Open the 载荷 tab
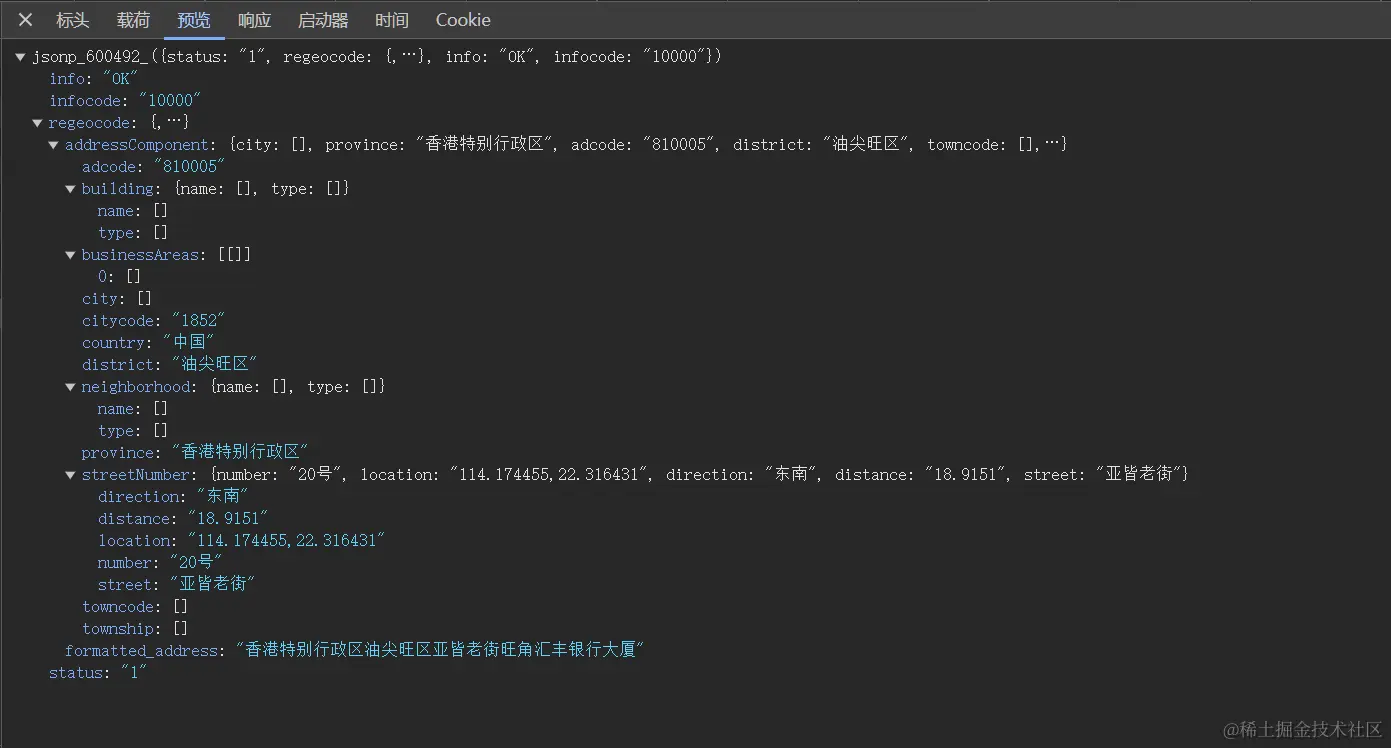Screen dimensions: 1391x748 133,20
